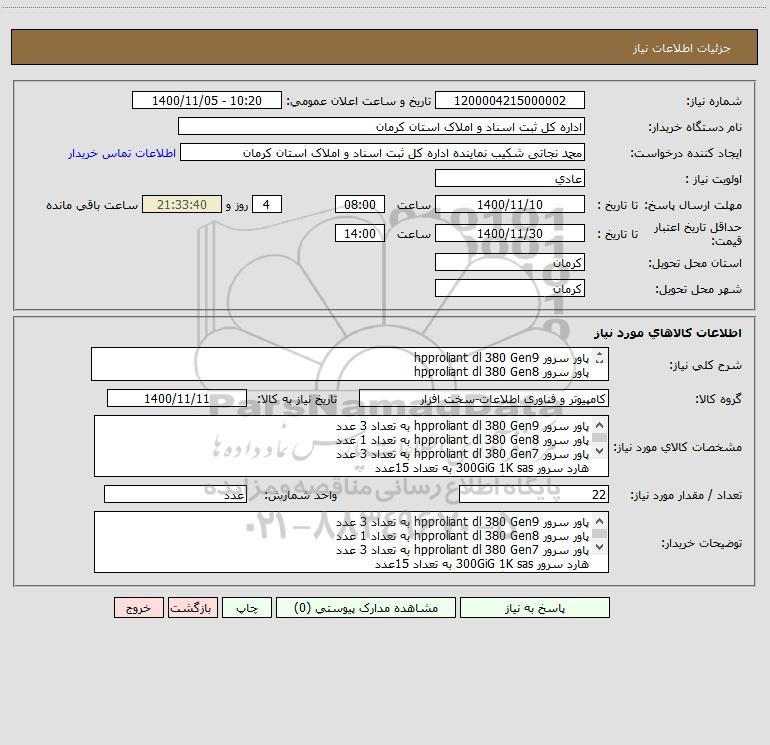Open the buyer contact information link
The width and height of the screenshot is (770, 745).
click(122, 153)
